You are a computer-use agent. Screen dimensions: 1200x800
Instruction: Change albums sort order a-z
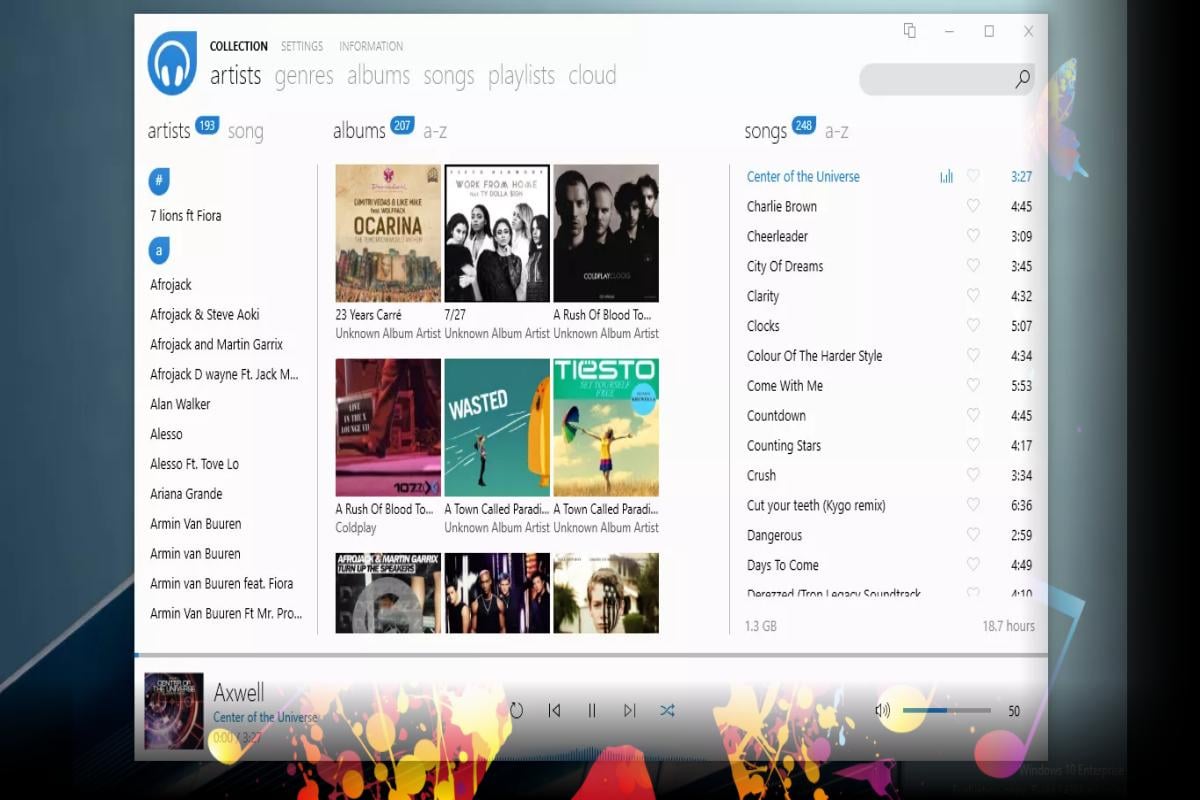pyautogui.click(x=435, y=131)
